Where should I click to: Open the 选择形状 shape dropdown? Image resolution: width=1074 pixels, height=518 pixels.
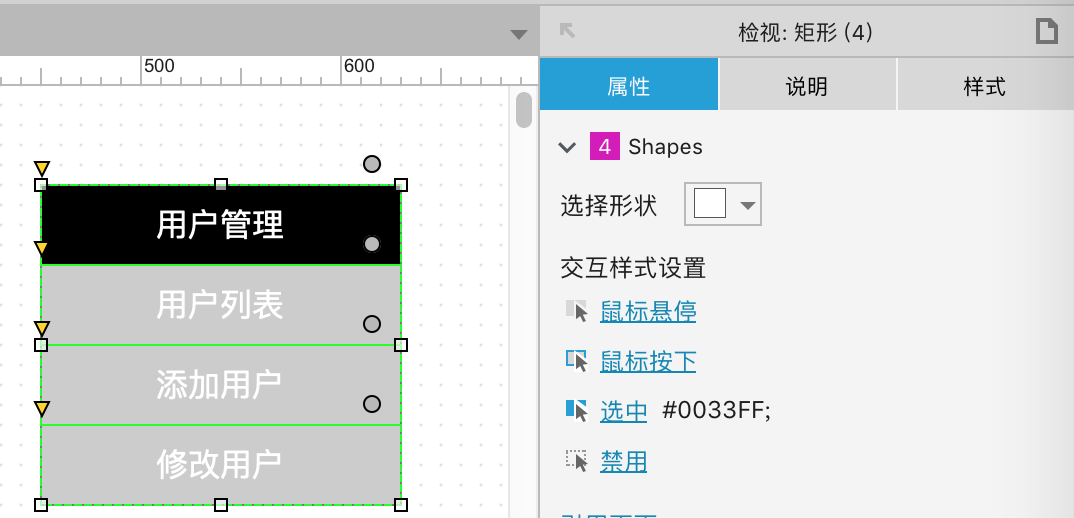pos(723,204)
